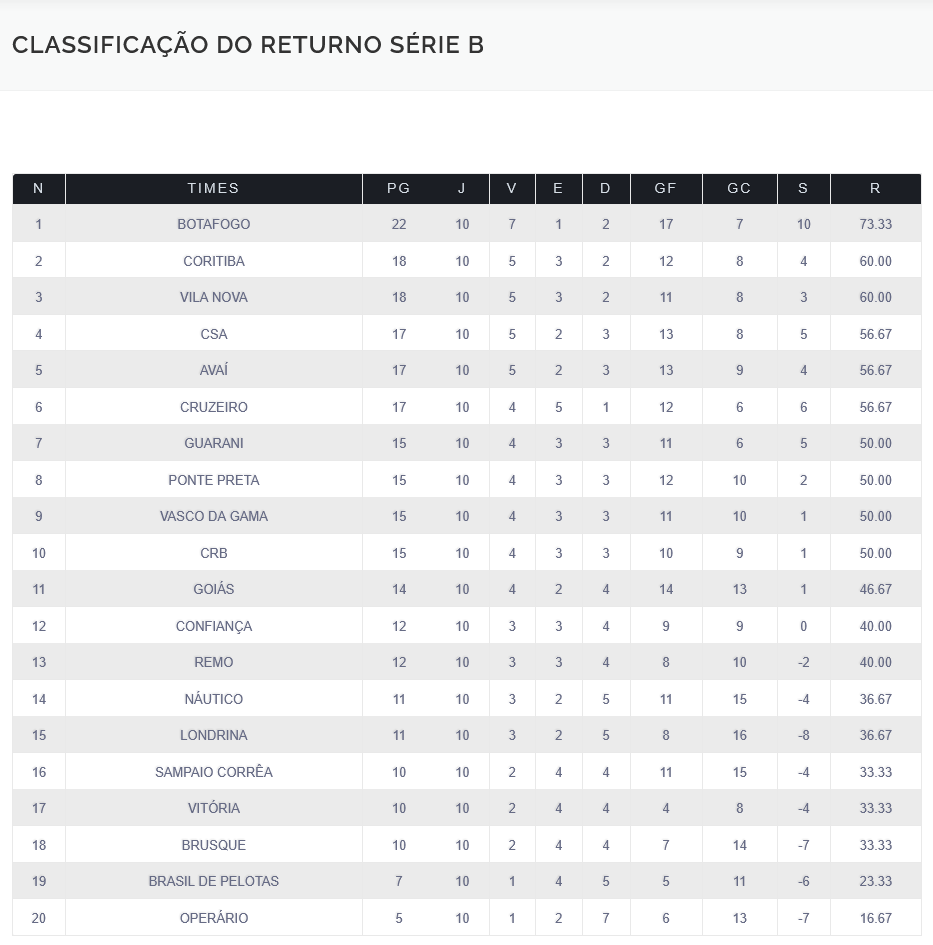Select the VASCO DA GAMA team

[213, 516]
